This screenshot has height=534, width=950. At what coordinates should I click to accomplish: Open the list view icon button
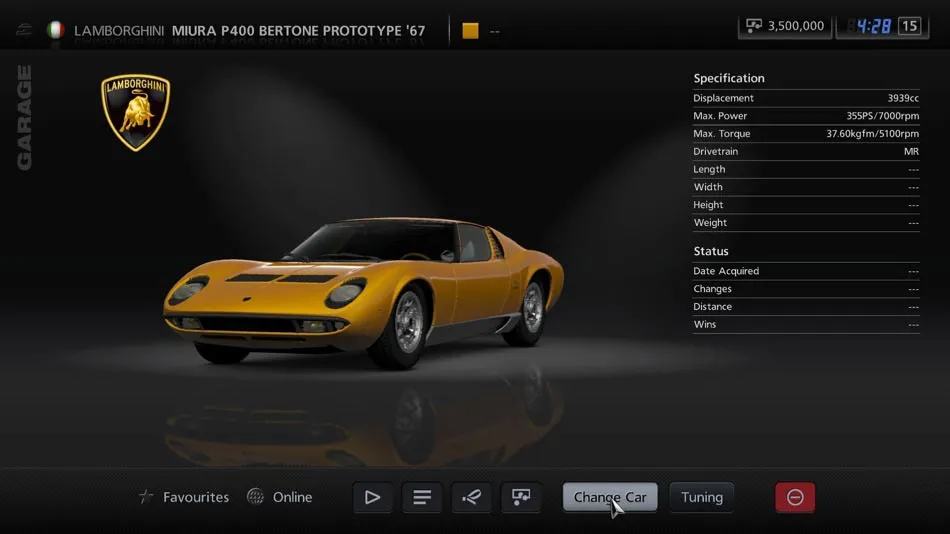422,497
